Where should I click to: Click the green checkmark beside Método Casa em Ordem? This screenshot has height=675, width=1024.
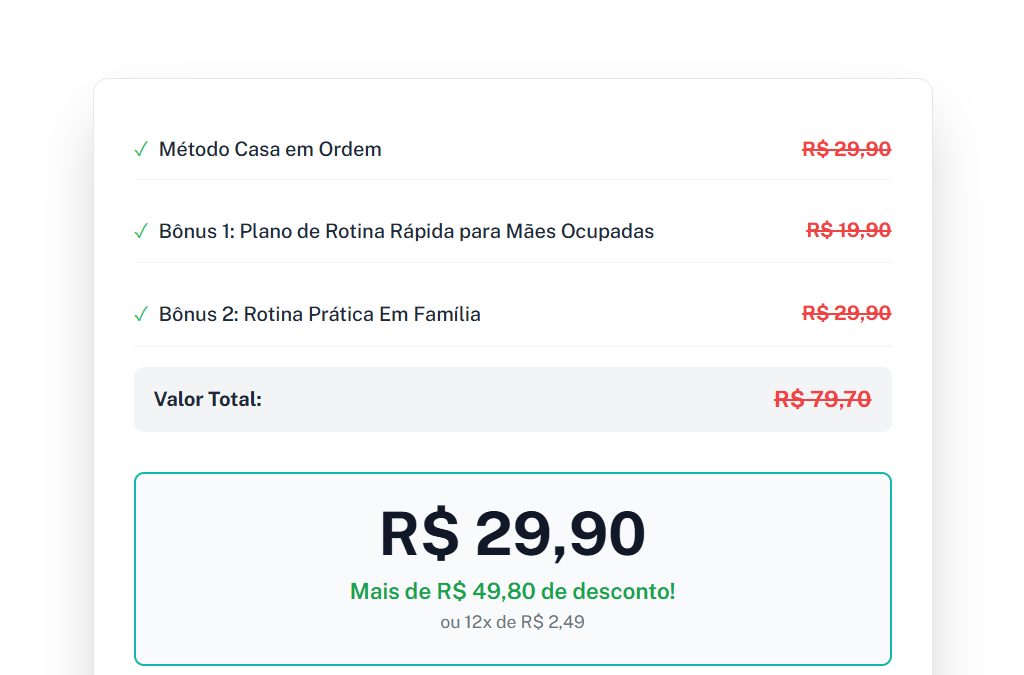coord(141,149)
